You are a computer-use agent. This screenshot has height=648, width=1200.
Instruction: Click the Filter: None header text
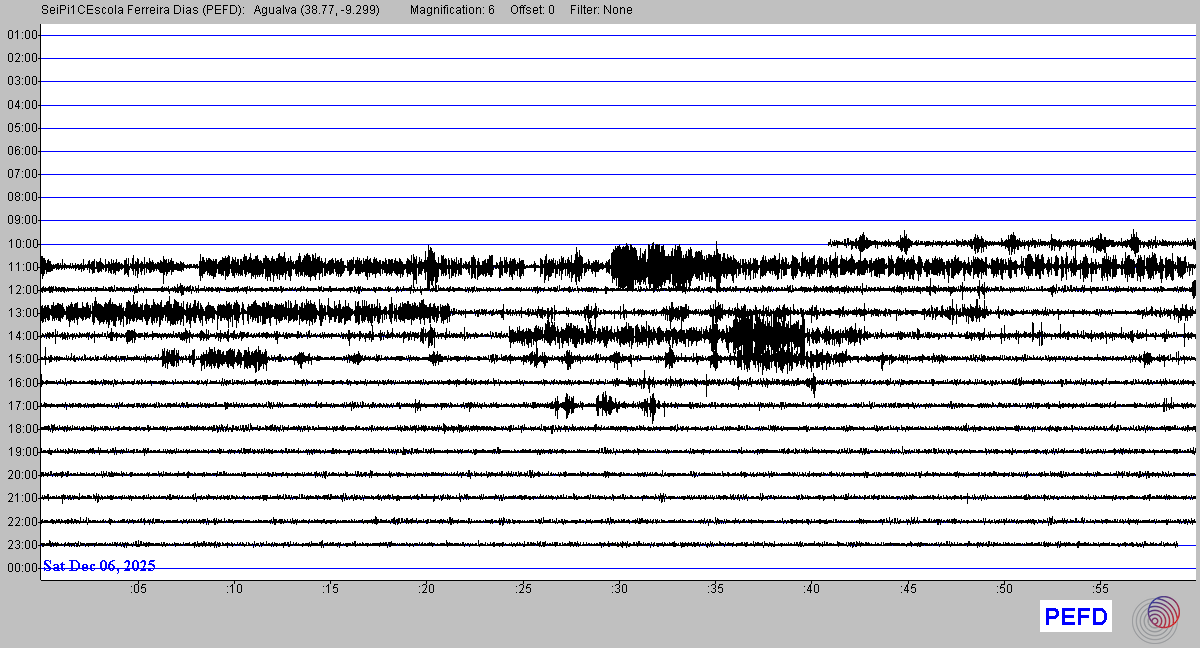(601, 10)
